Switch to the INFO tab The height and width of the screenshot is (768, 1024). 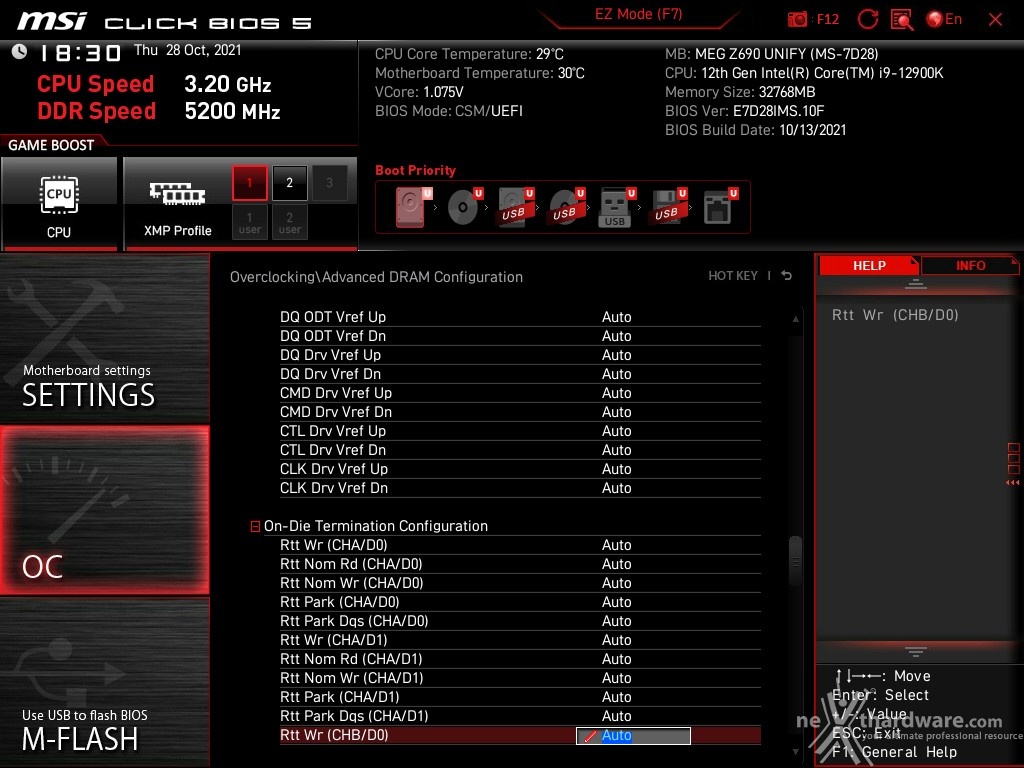[970, 265]
